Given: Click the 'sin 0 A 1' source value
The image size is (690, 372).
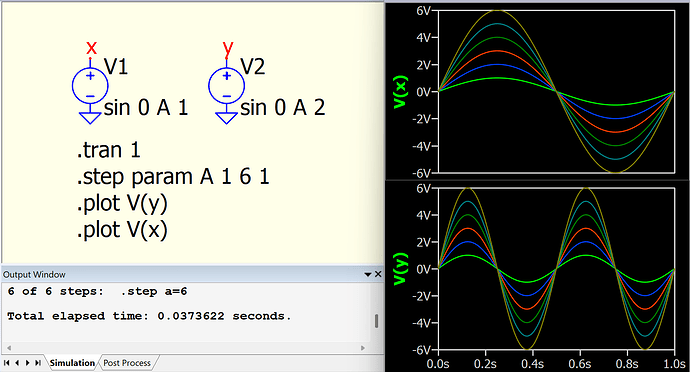Looking at the screenshot, I should tap(146, 107).
